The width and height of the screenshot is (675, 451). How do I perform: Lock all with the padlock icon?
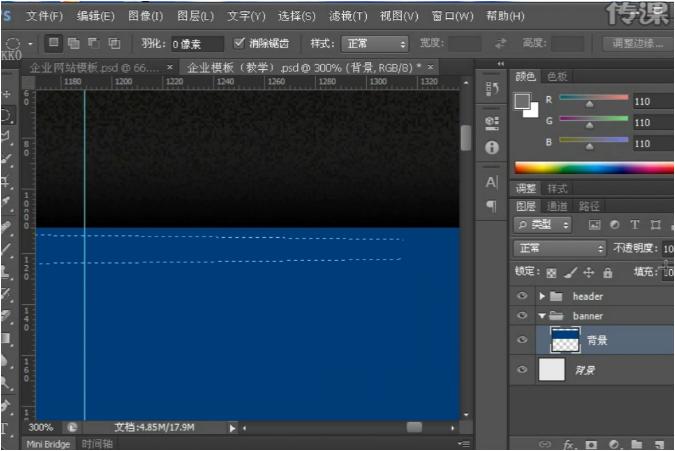click(x=607, y=272)
